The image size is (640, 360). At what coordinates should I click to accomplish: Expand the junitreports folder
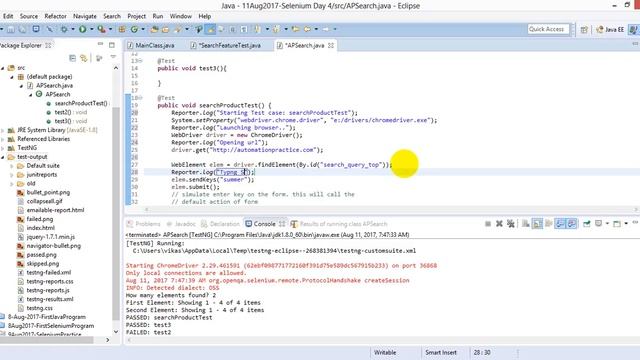[x=11, y=175]
